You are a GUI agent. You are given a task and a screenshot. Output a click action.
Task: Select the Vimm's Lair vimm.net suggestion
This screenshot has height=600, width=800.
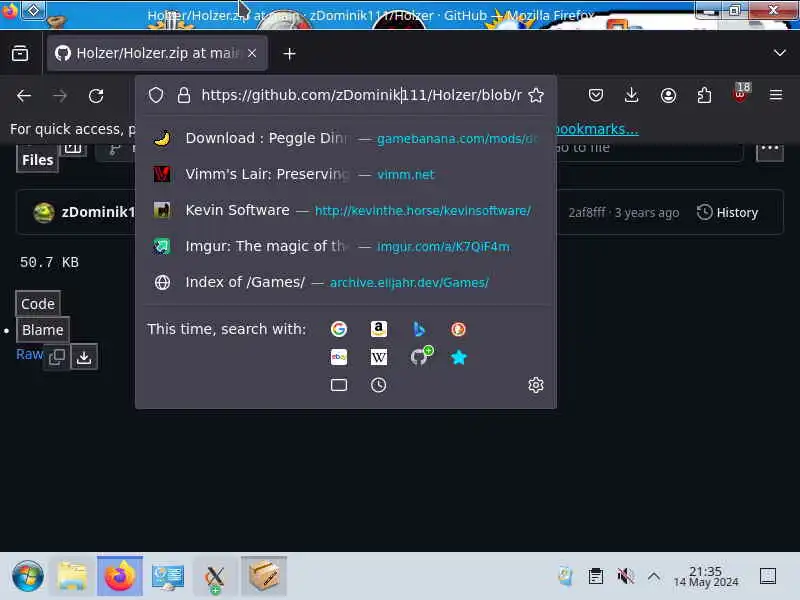point(346,174)
